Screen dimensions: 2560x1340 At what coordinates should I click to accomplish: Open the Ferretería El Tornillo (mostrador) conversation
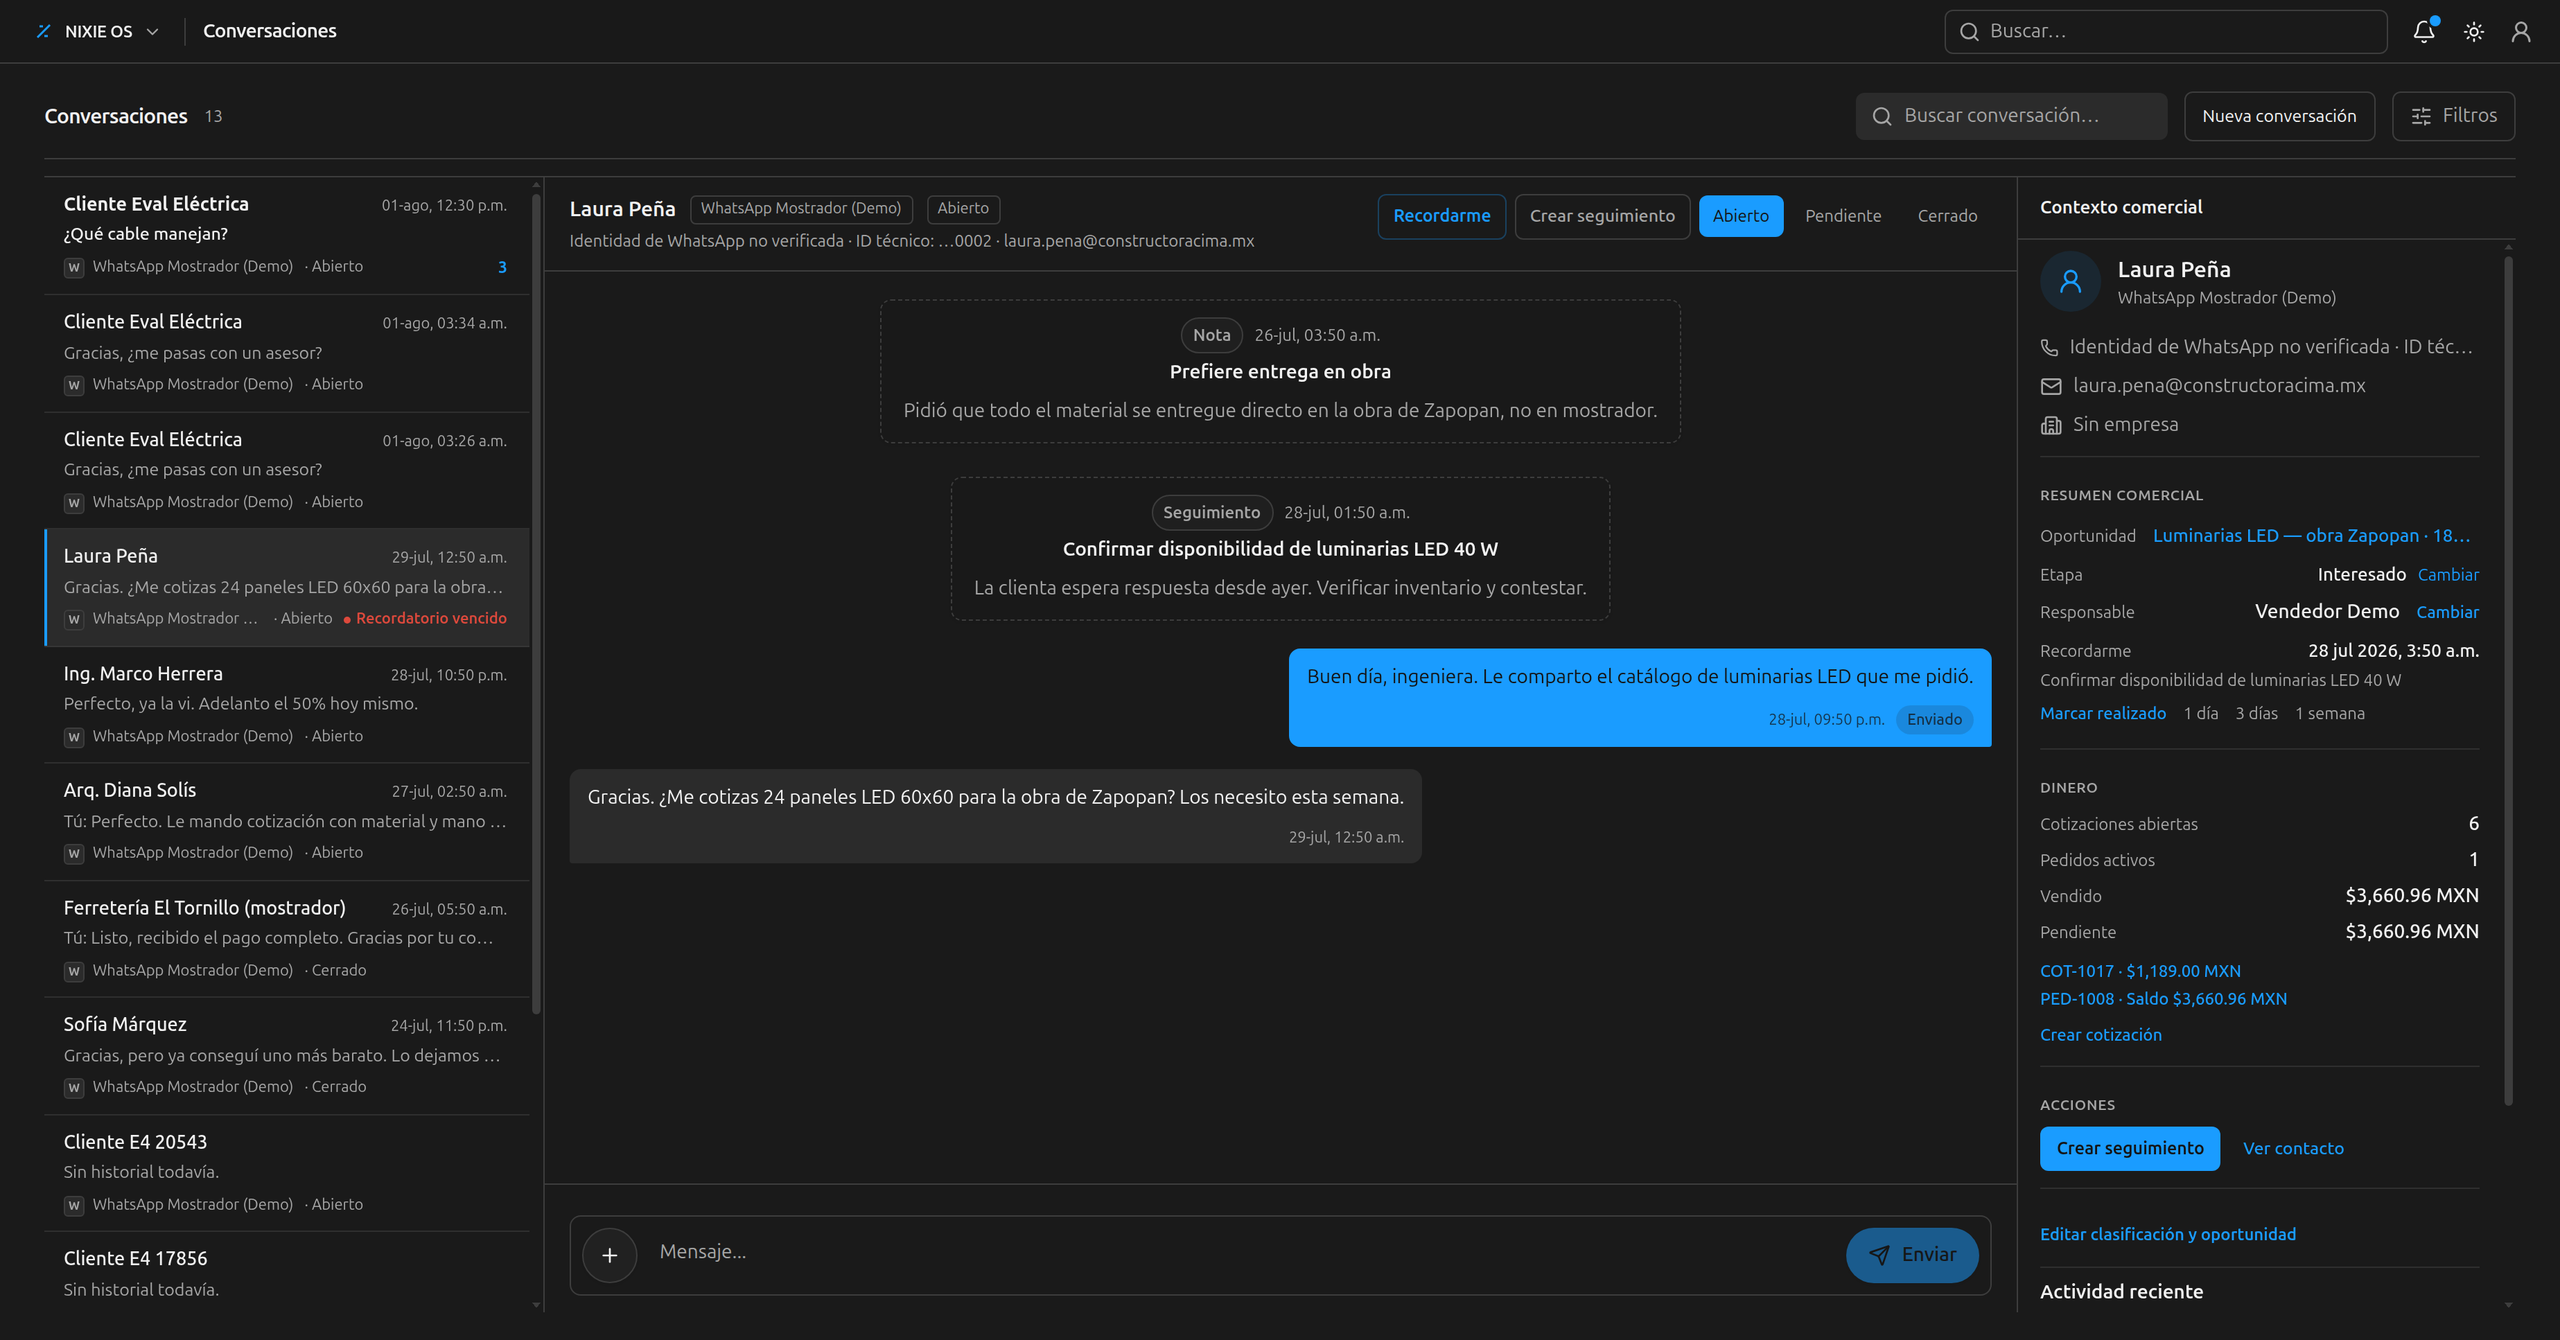coord(287,939)
